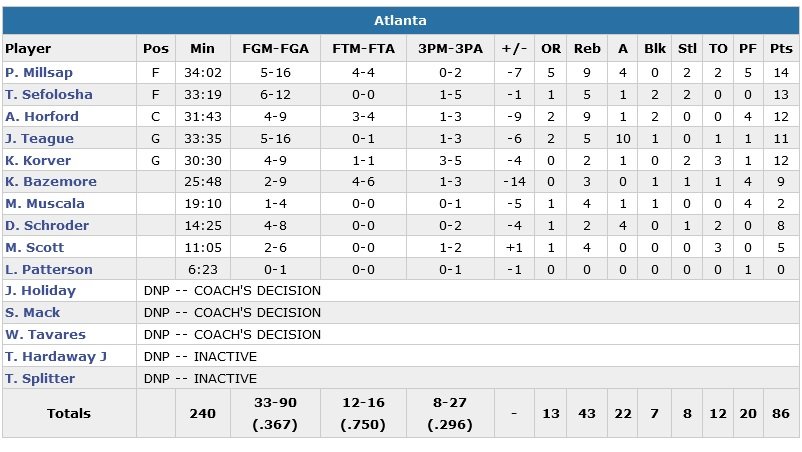Click L. Patterson player name
This screenshot has height=452, width=802.
pyautogui.click(x=48, y=270)
